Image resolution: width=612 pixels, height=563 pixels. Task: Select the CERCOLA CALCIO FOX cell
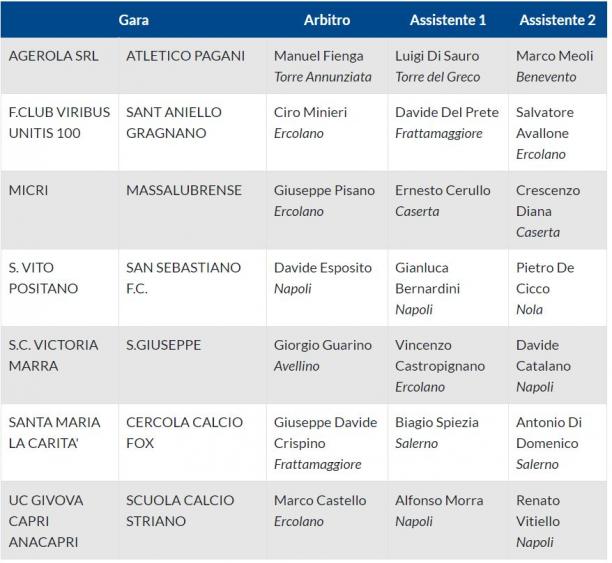(x=192, y=442)
